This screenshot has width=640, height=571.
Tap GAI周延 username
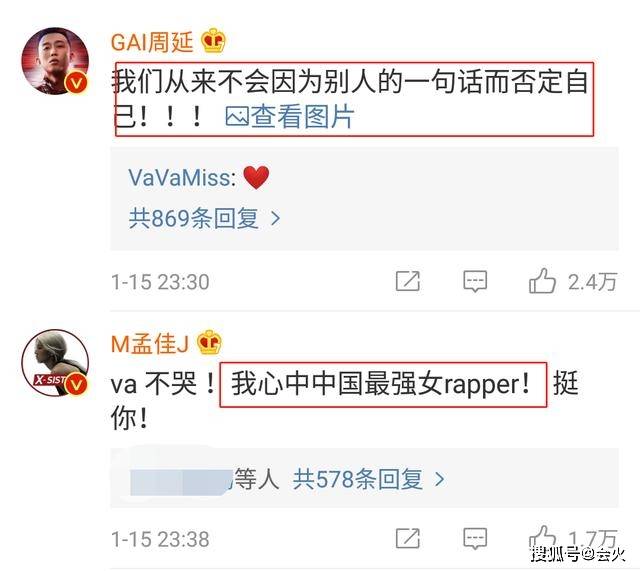tap(152, 42)
